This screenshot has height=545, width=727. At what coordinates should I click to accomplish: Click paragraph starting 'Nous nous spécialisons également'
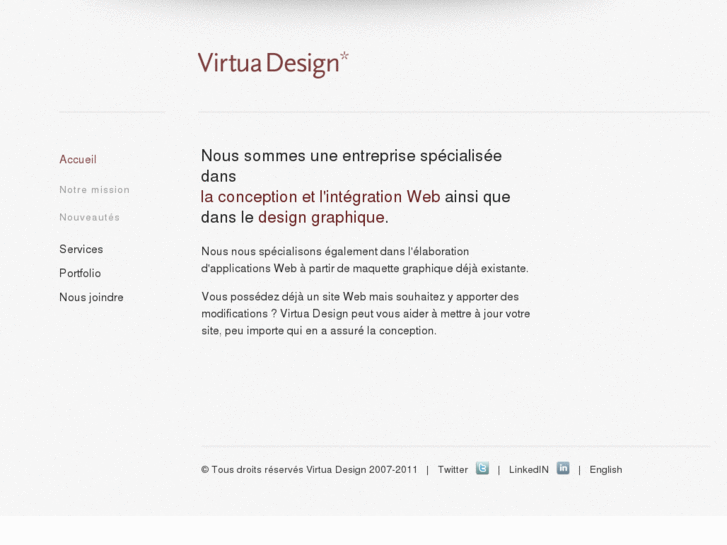(x=365, y=260)
